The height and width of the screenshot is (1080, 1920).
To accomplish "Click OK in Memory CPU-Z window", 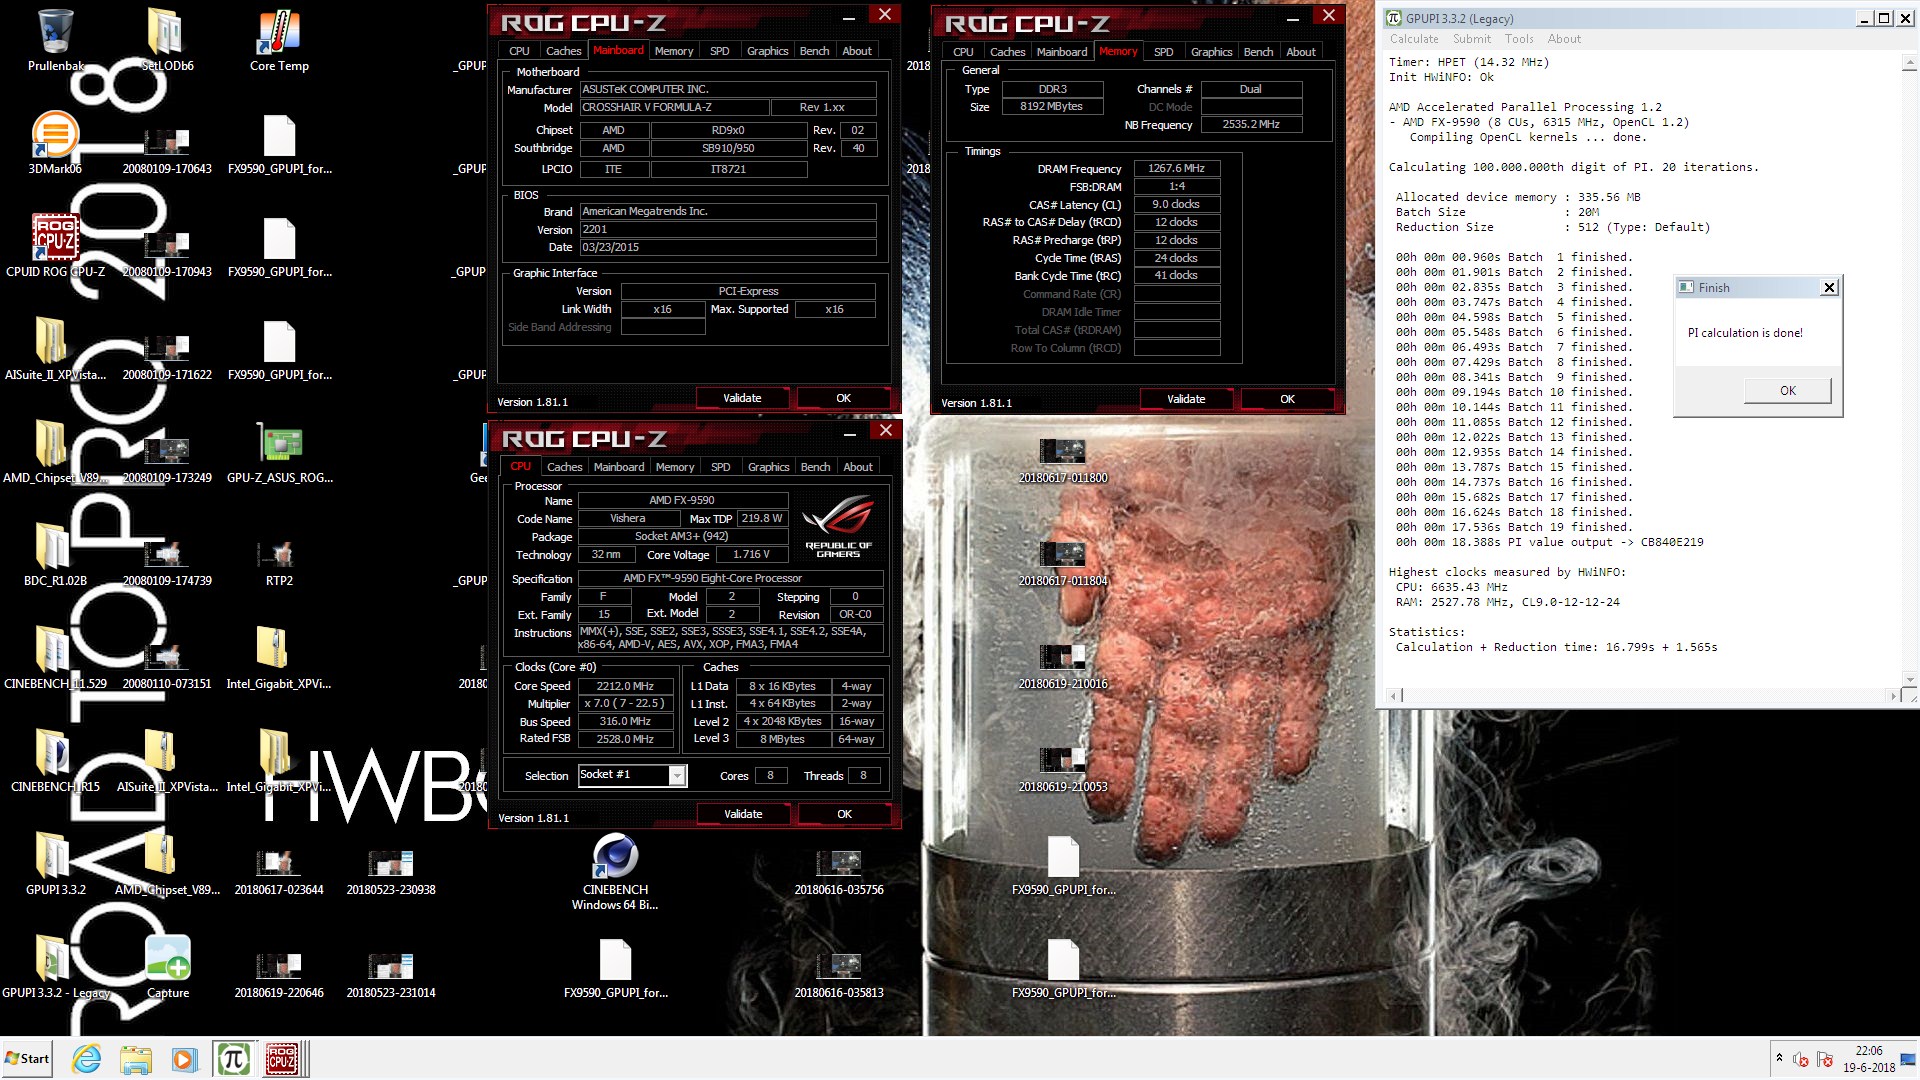I will pyautogui.click(x=1287, y=399).
